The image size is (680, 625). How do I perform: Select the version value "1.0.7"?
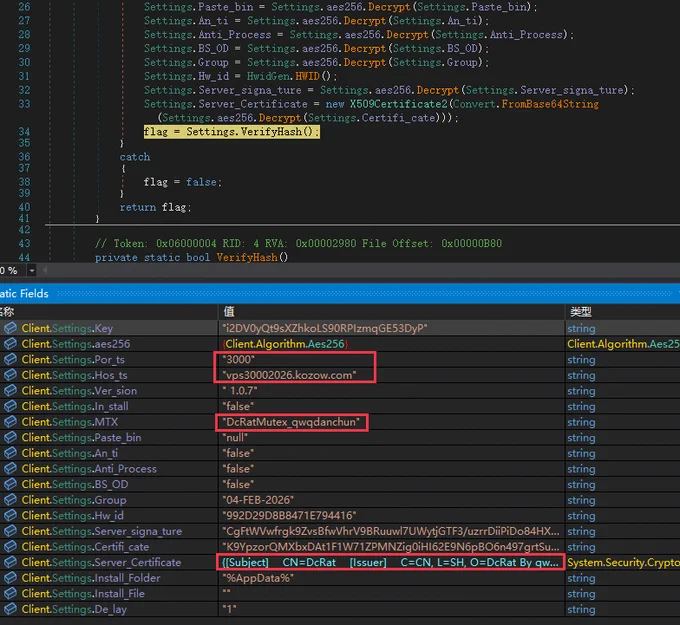coord(240,391)
